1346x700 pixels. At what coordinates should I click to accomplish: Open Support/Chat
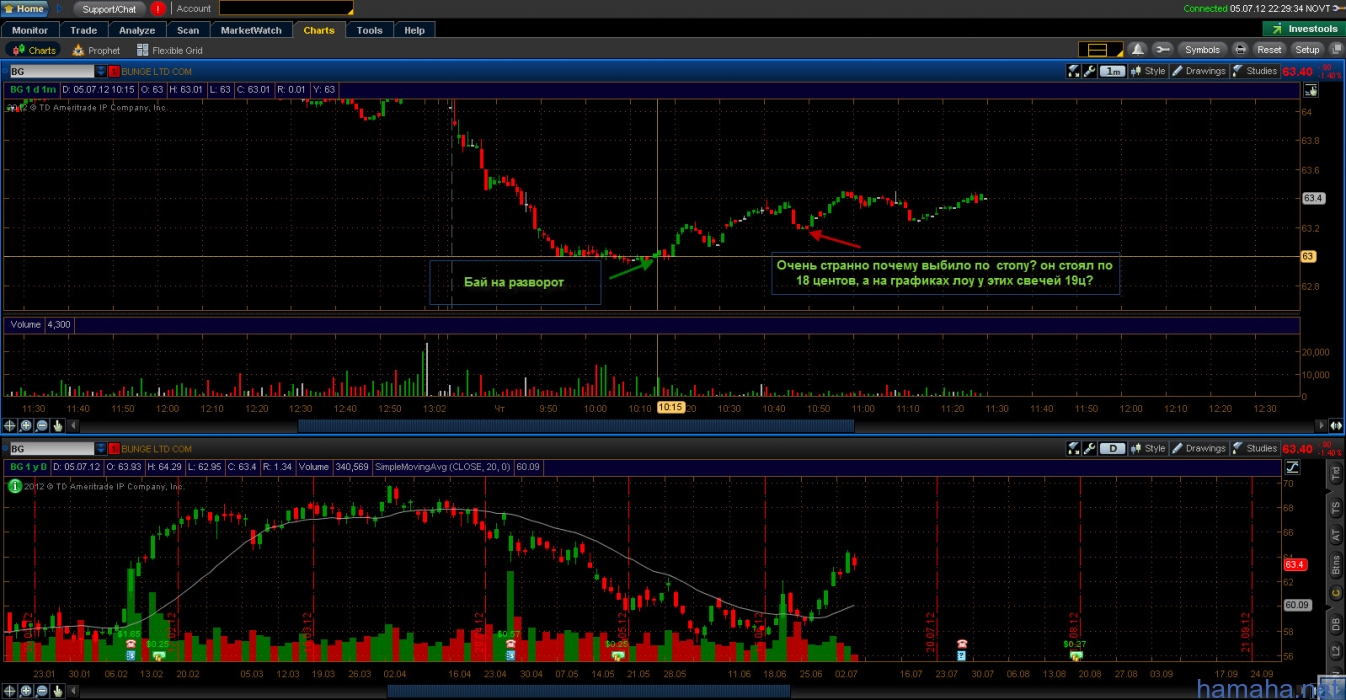110,8
